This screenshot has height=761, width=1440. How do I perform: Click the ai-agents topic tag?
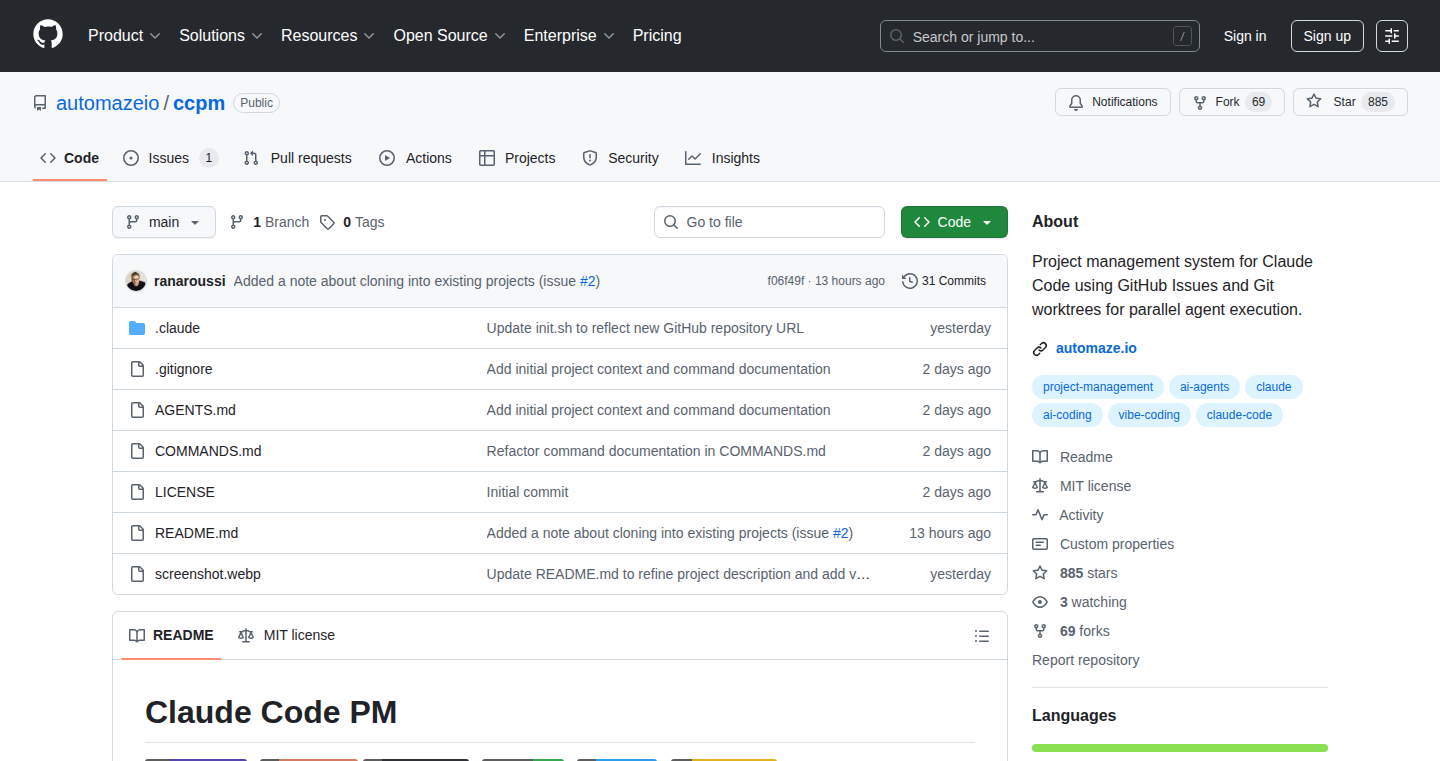click(x=1204, y=387)
